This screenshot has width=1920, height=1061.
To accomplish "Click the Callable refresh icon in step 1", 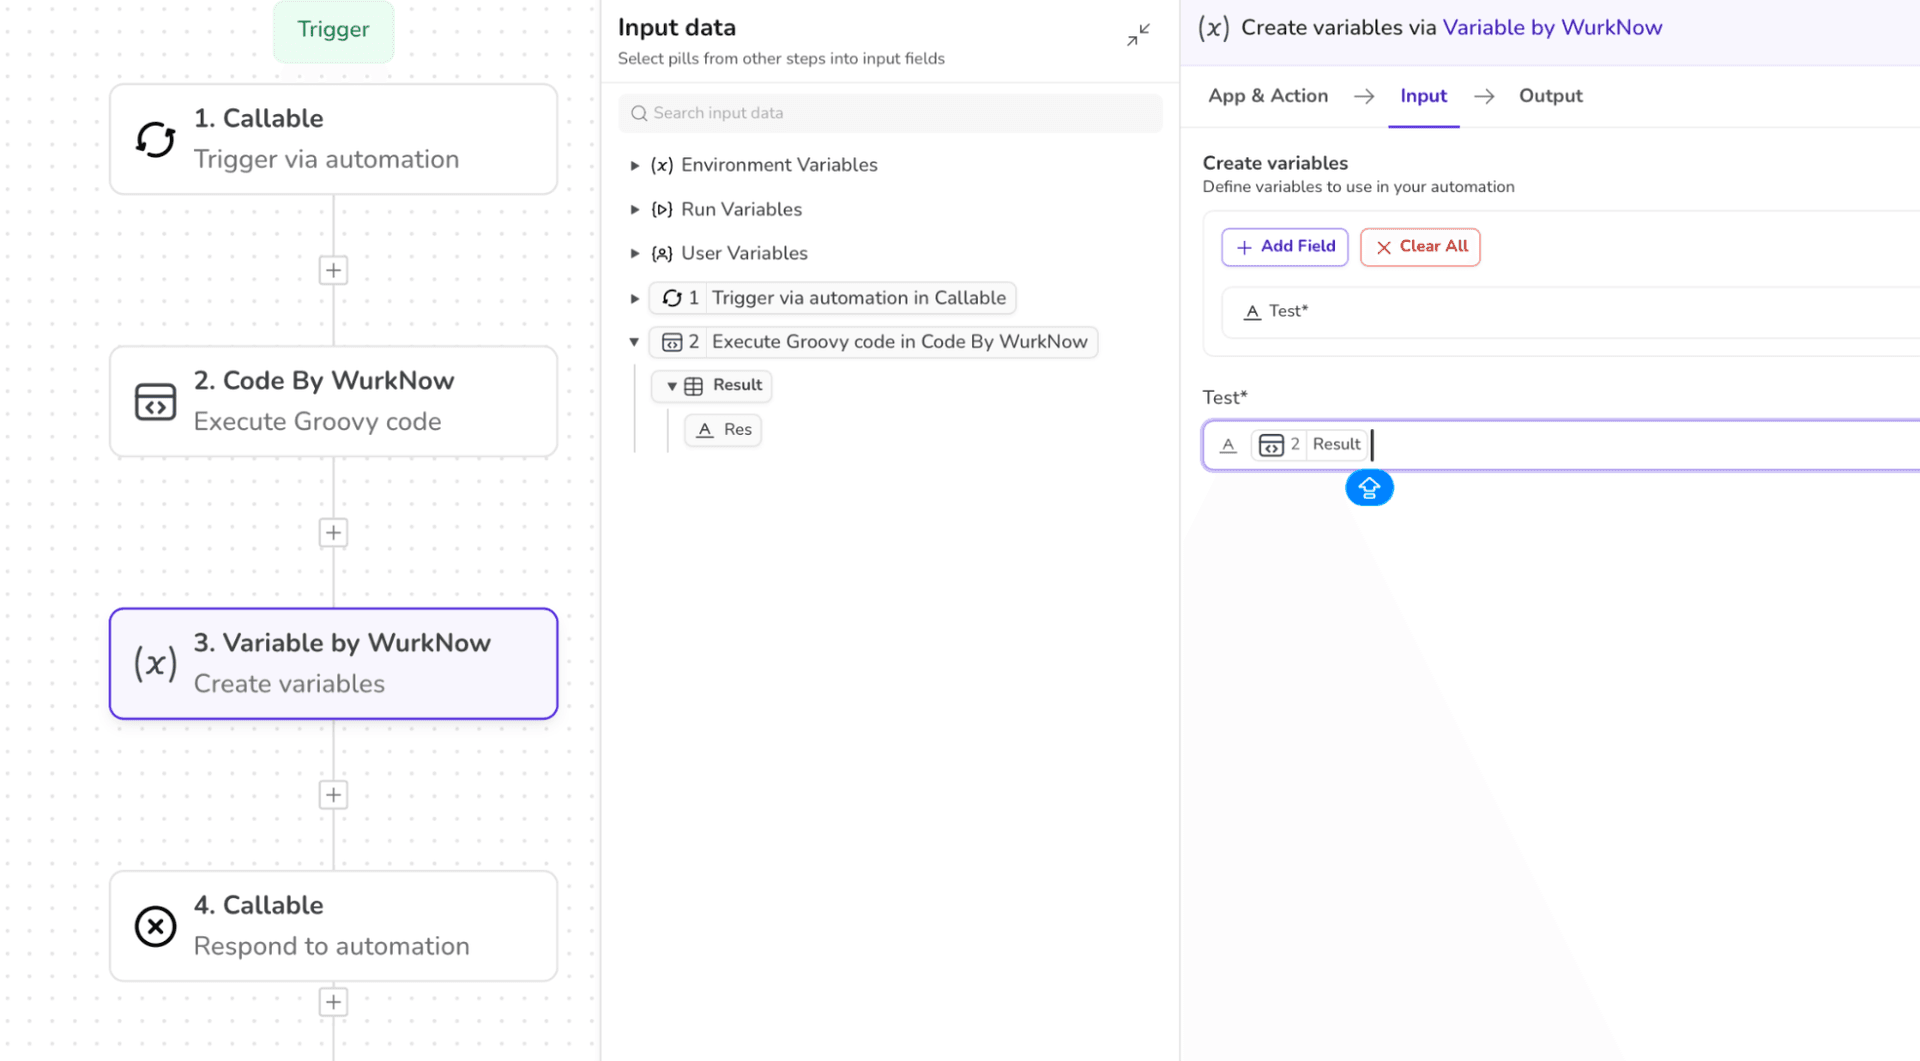I will click(156, 139).
